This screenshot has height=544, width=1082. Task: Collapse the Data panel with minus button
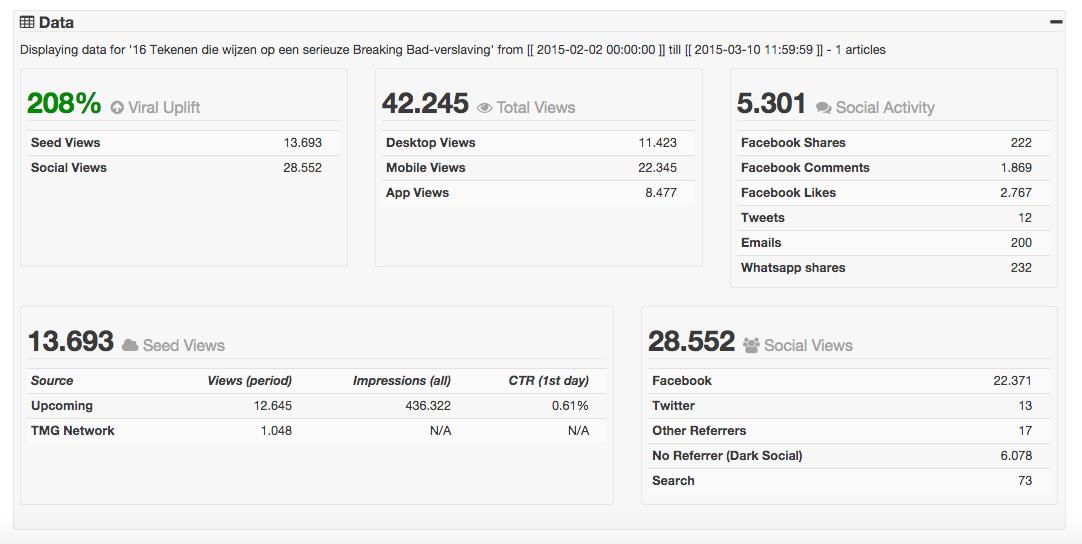[x=1055, y=21]
